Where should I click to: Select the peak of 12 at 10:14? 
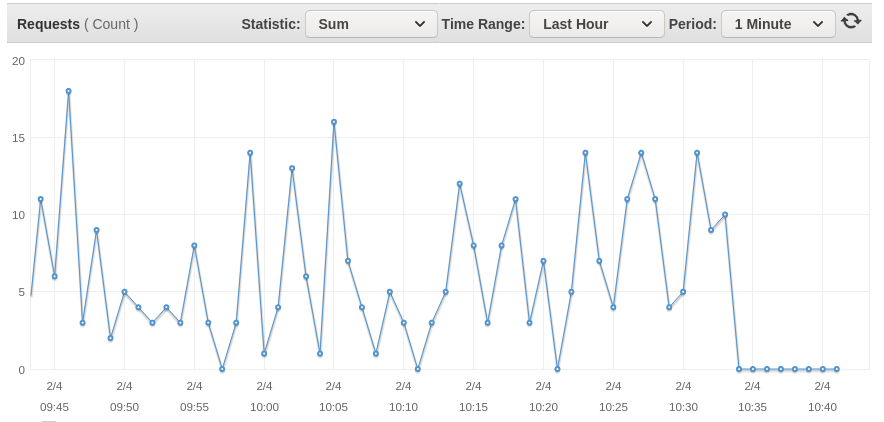pyautogui.click(x=459, y=184)
